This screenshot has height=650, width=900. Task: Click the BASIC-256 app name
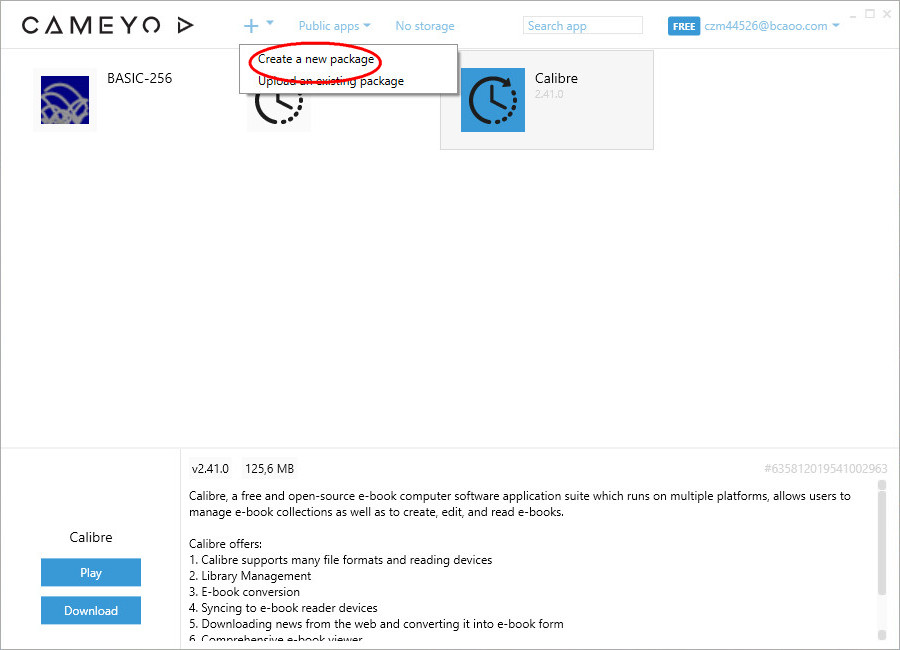pos(139,78)
